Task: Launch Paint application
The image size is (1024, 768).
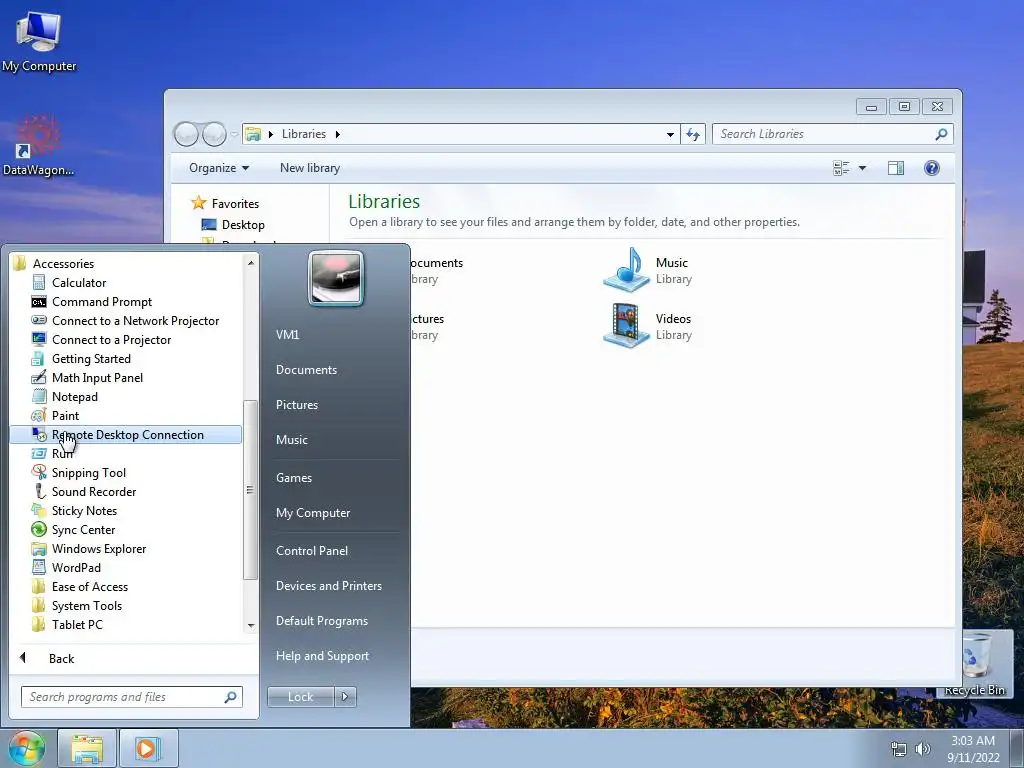Action: tap(65, 415)
